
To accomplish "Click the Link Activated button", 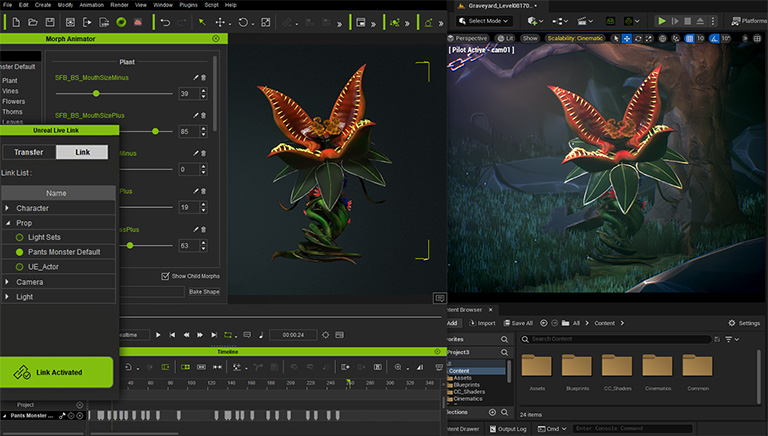I will coord(56,372).
